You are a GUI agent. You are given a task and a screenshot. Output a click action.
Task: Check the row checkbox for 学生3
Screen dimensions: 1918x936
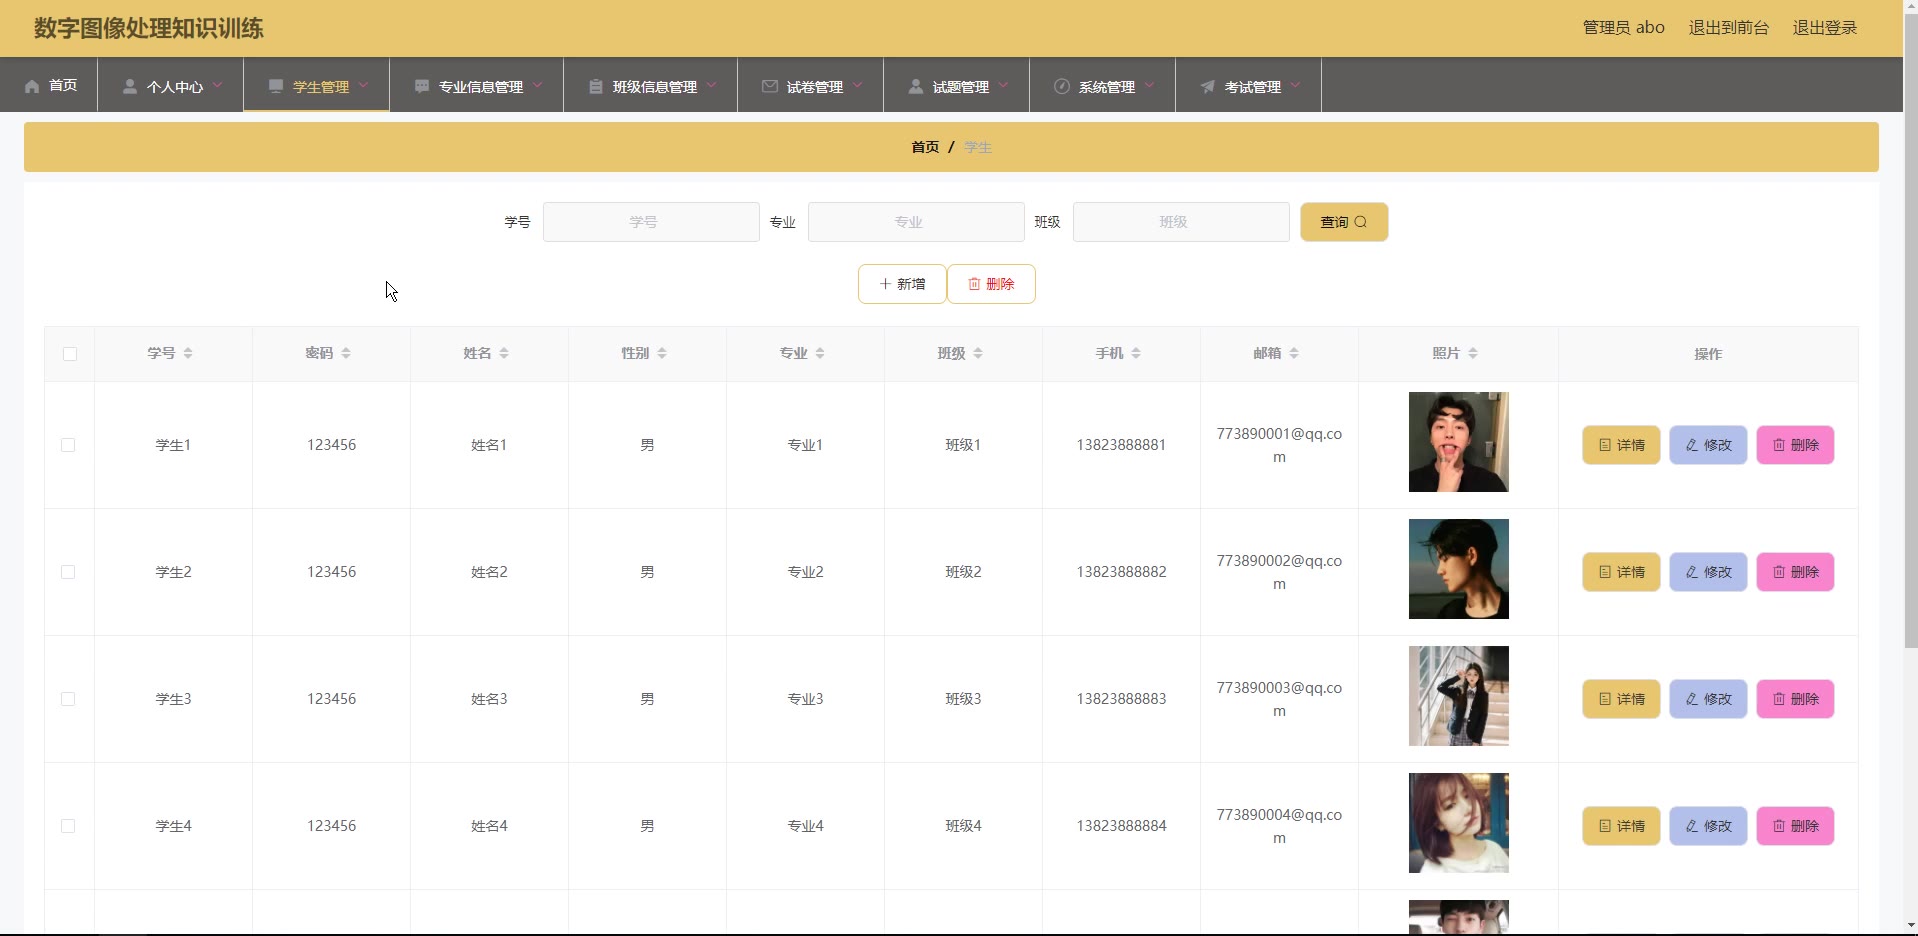click(x=68, y=699)
